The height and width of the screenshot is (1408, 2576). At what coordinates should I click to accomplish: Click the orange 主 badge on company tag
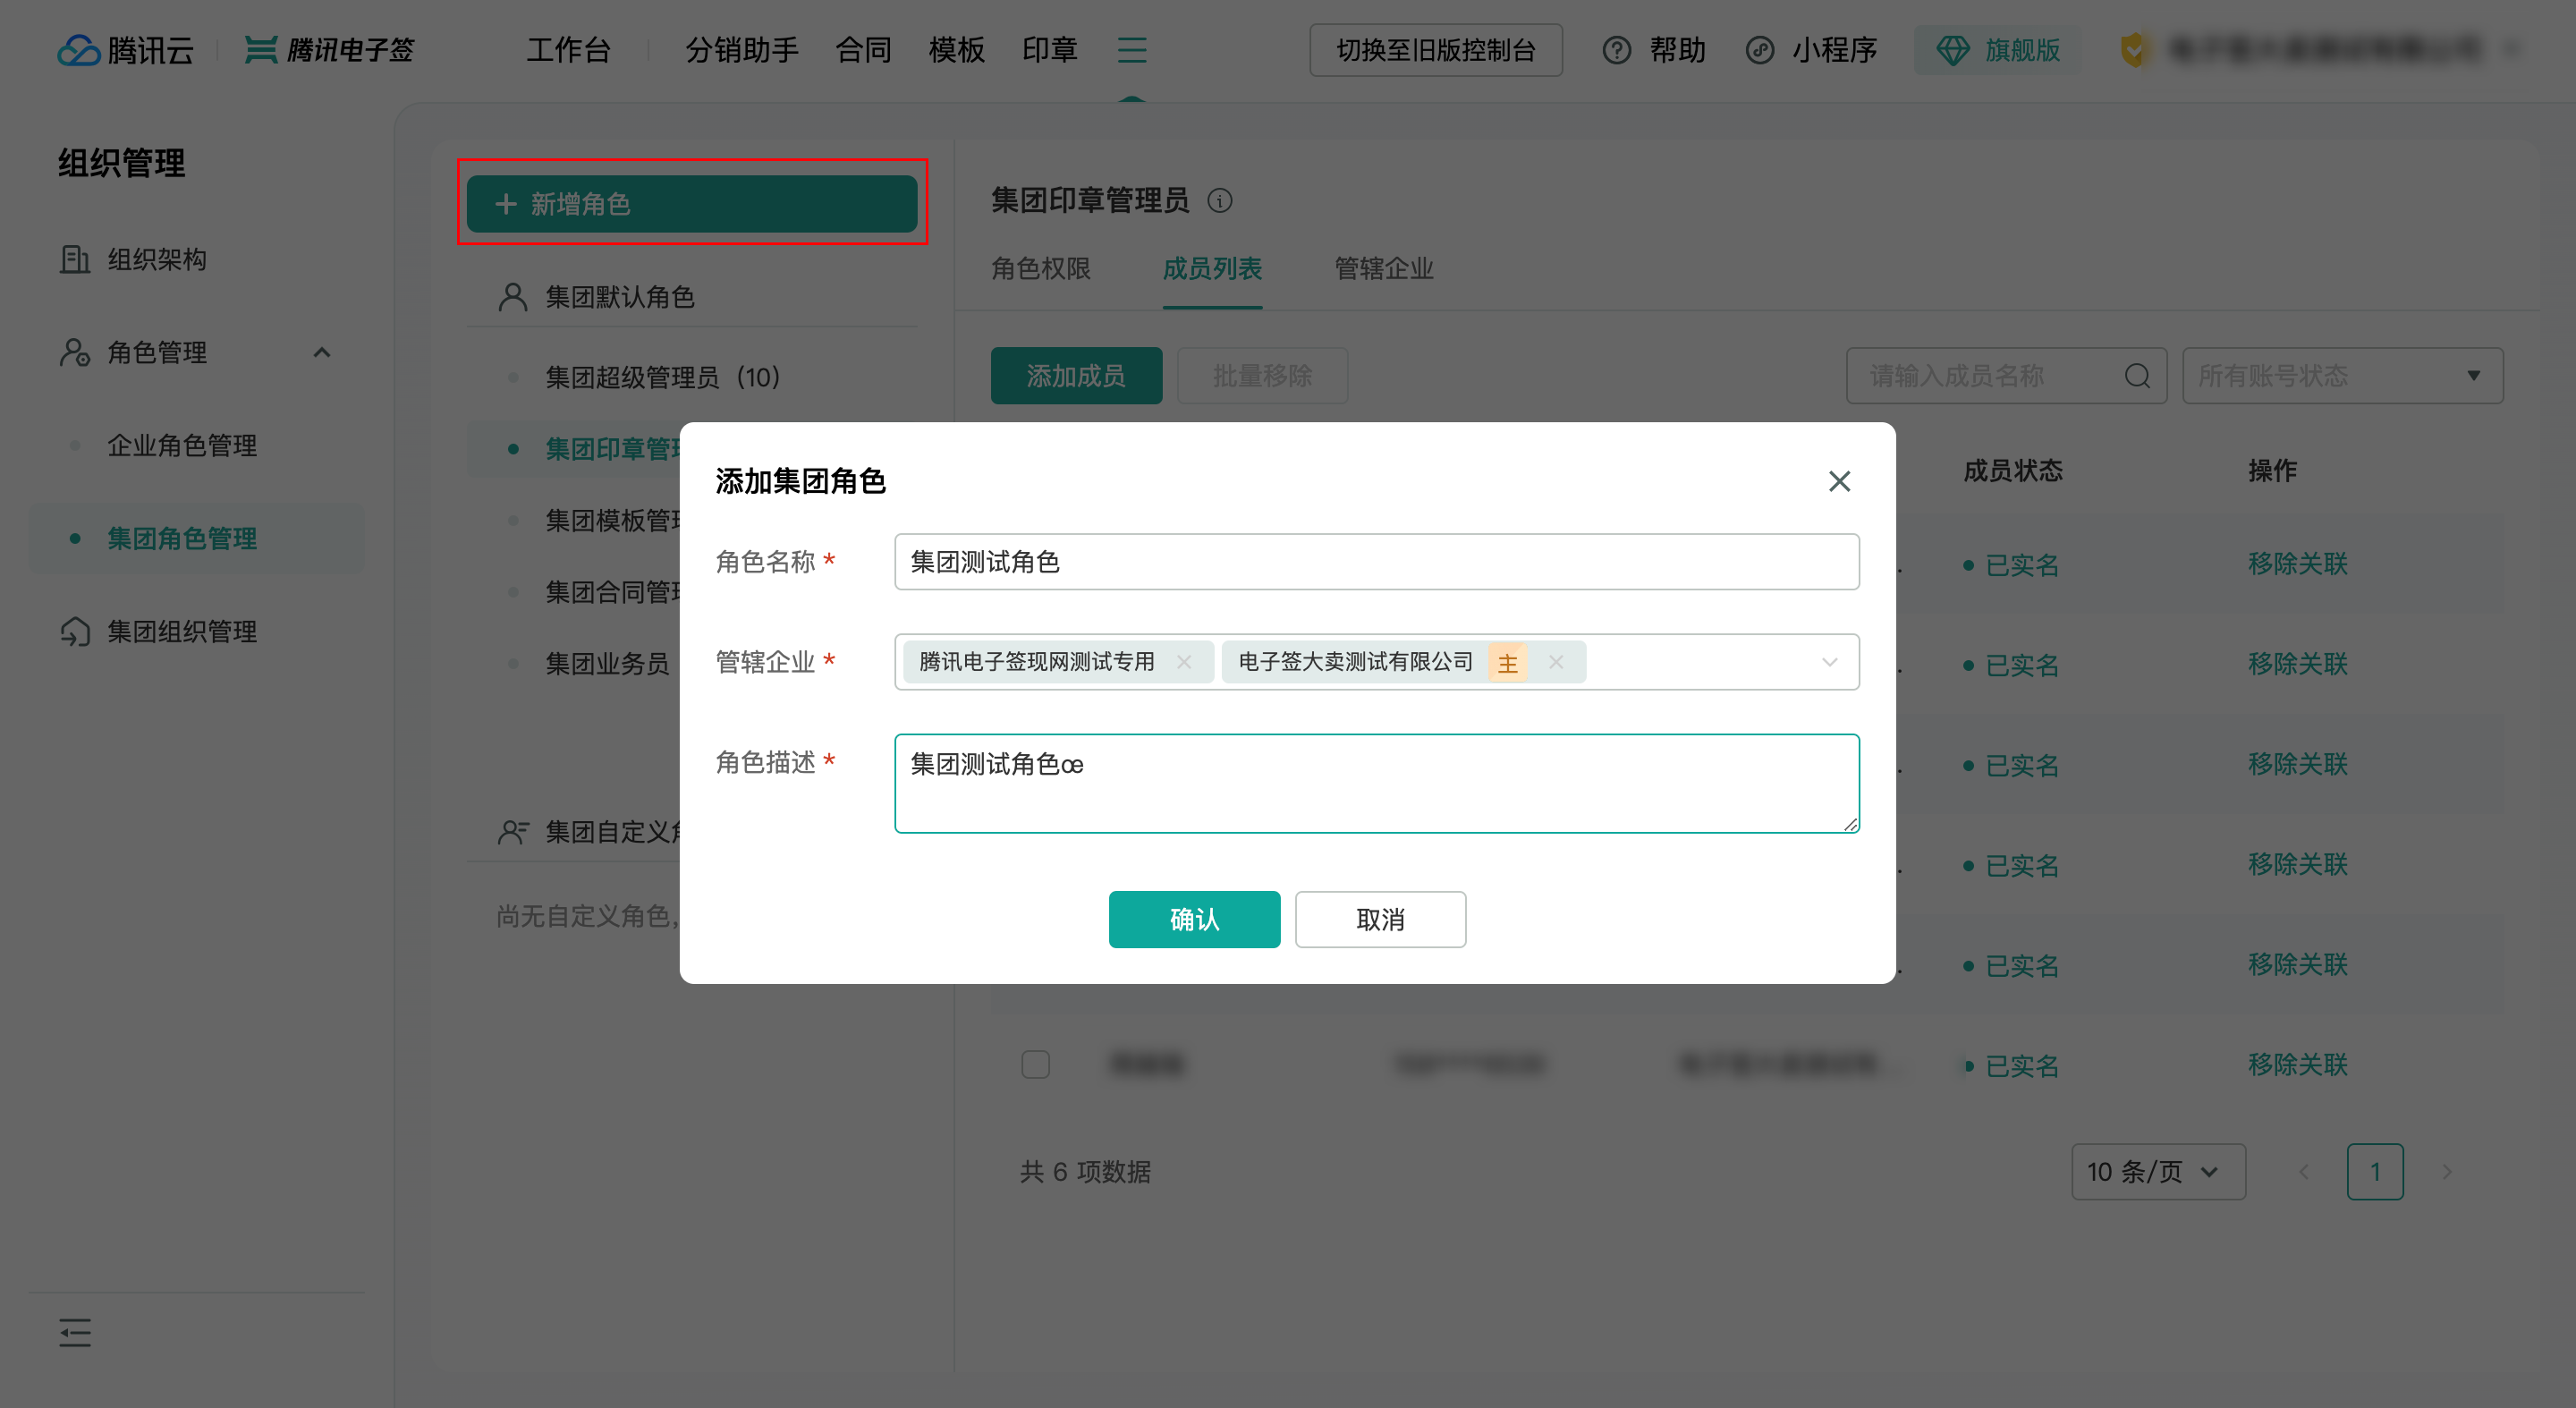tap(1507, 662)
